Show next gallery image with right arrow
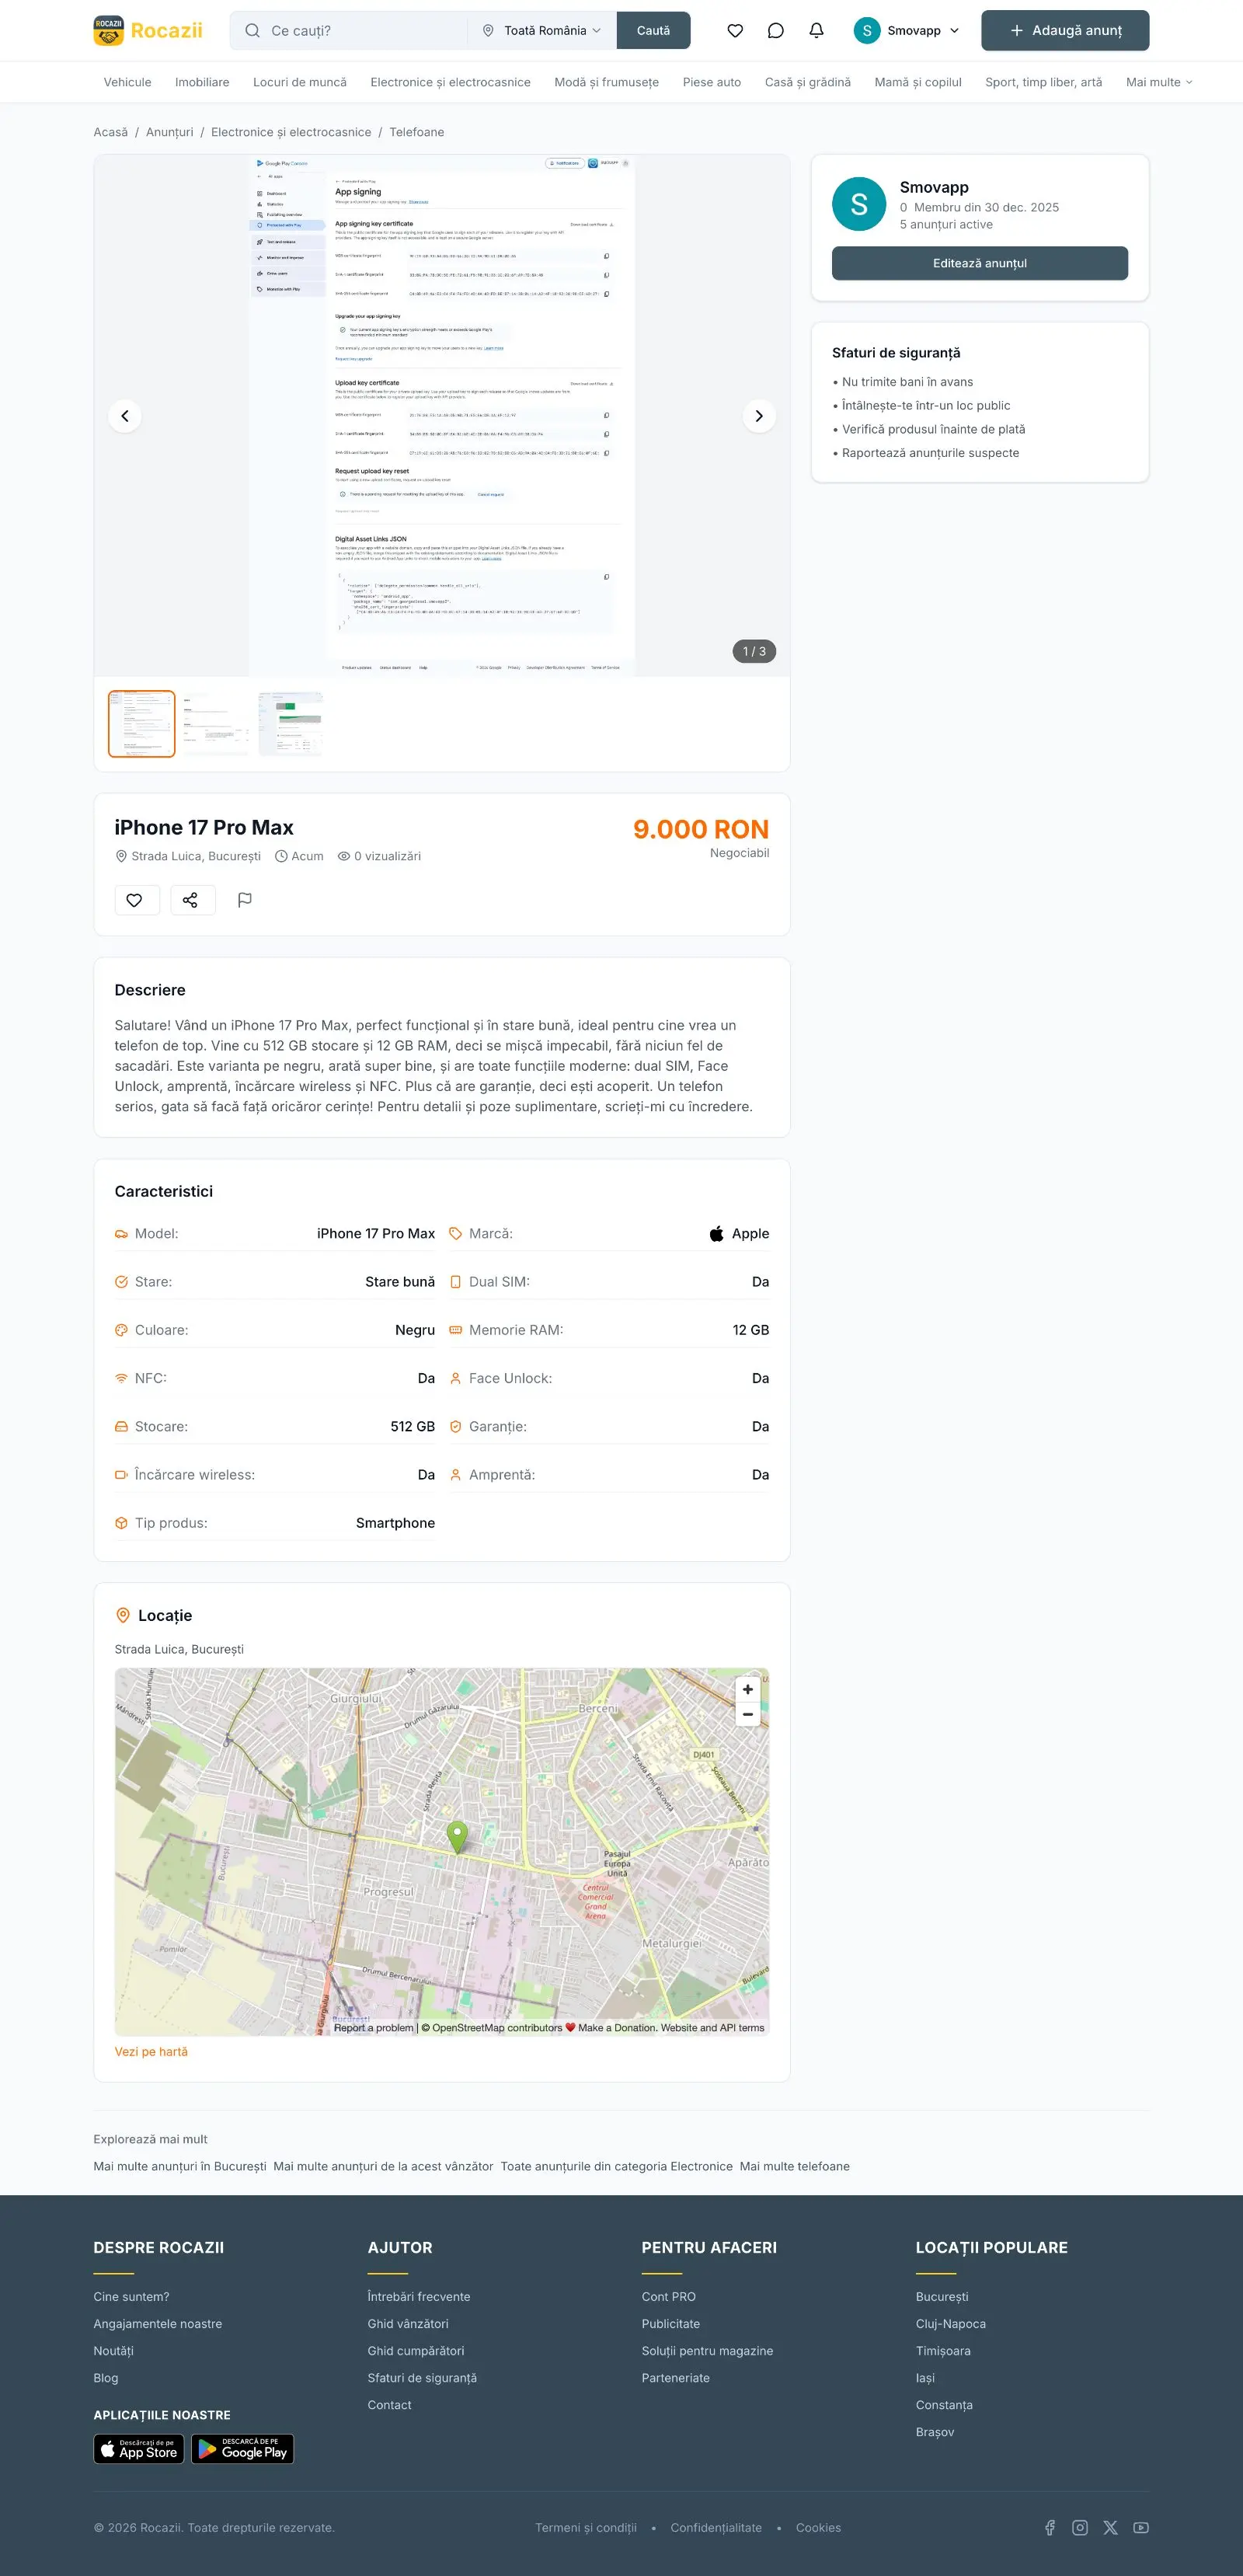This screenshot has height=2576, width=1243. click(759, 416)
